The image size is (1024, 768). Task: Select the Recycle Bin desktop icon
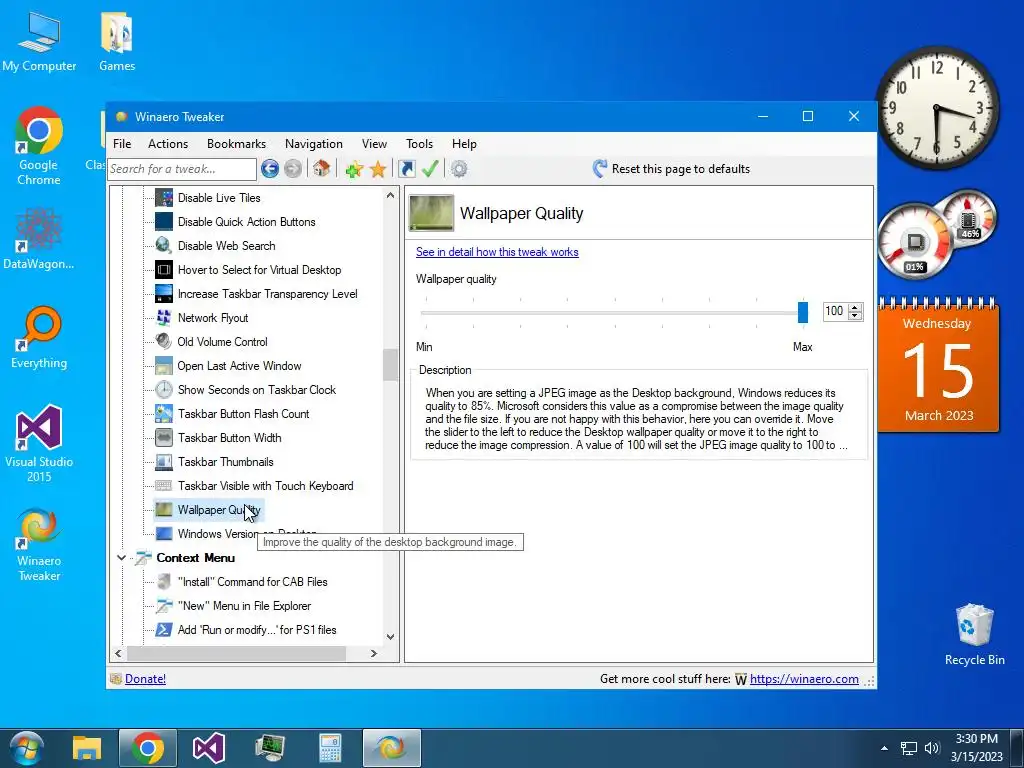[x=974, y=635]
